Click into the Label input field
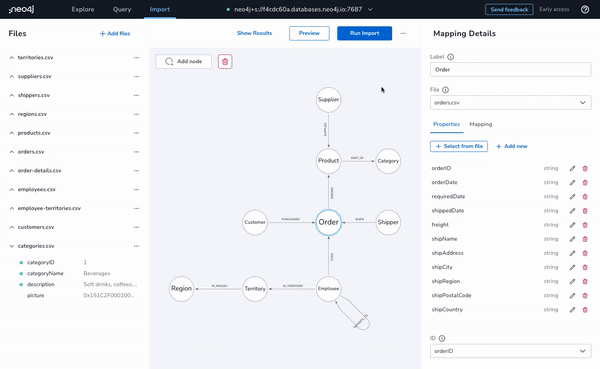The height and width of the screenshot is (369, 600). pyautogui.click(x=510, y=70)
